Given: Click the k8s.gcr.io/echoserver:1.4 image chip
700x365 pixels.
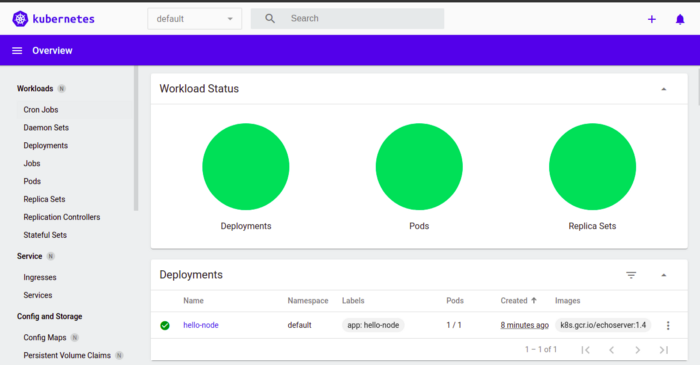Looking at the screenshot, I should 603,325.
